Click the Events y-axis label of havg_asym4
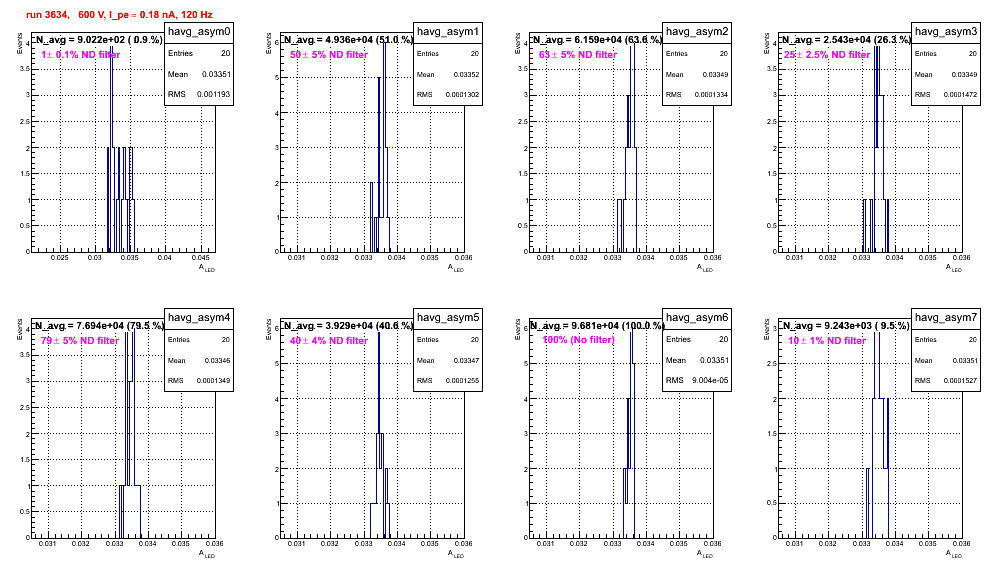The width and height of the screenshot is (996, 572). 20,329
